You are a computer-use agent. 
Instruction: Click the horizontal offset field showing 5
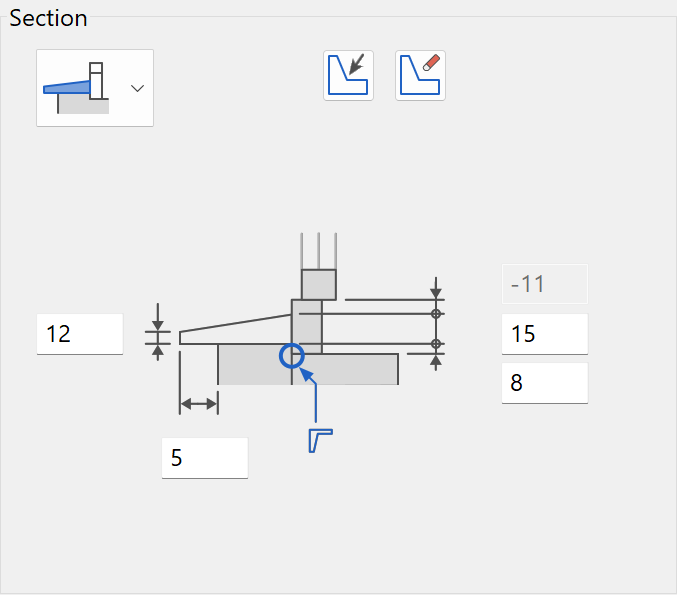[205, 458]
